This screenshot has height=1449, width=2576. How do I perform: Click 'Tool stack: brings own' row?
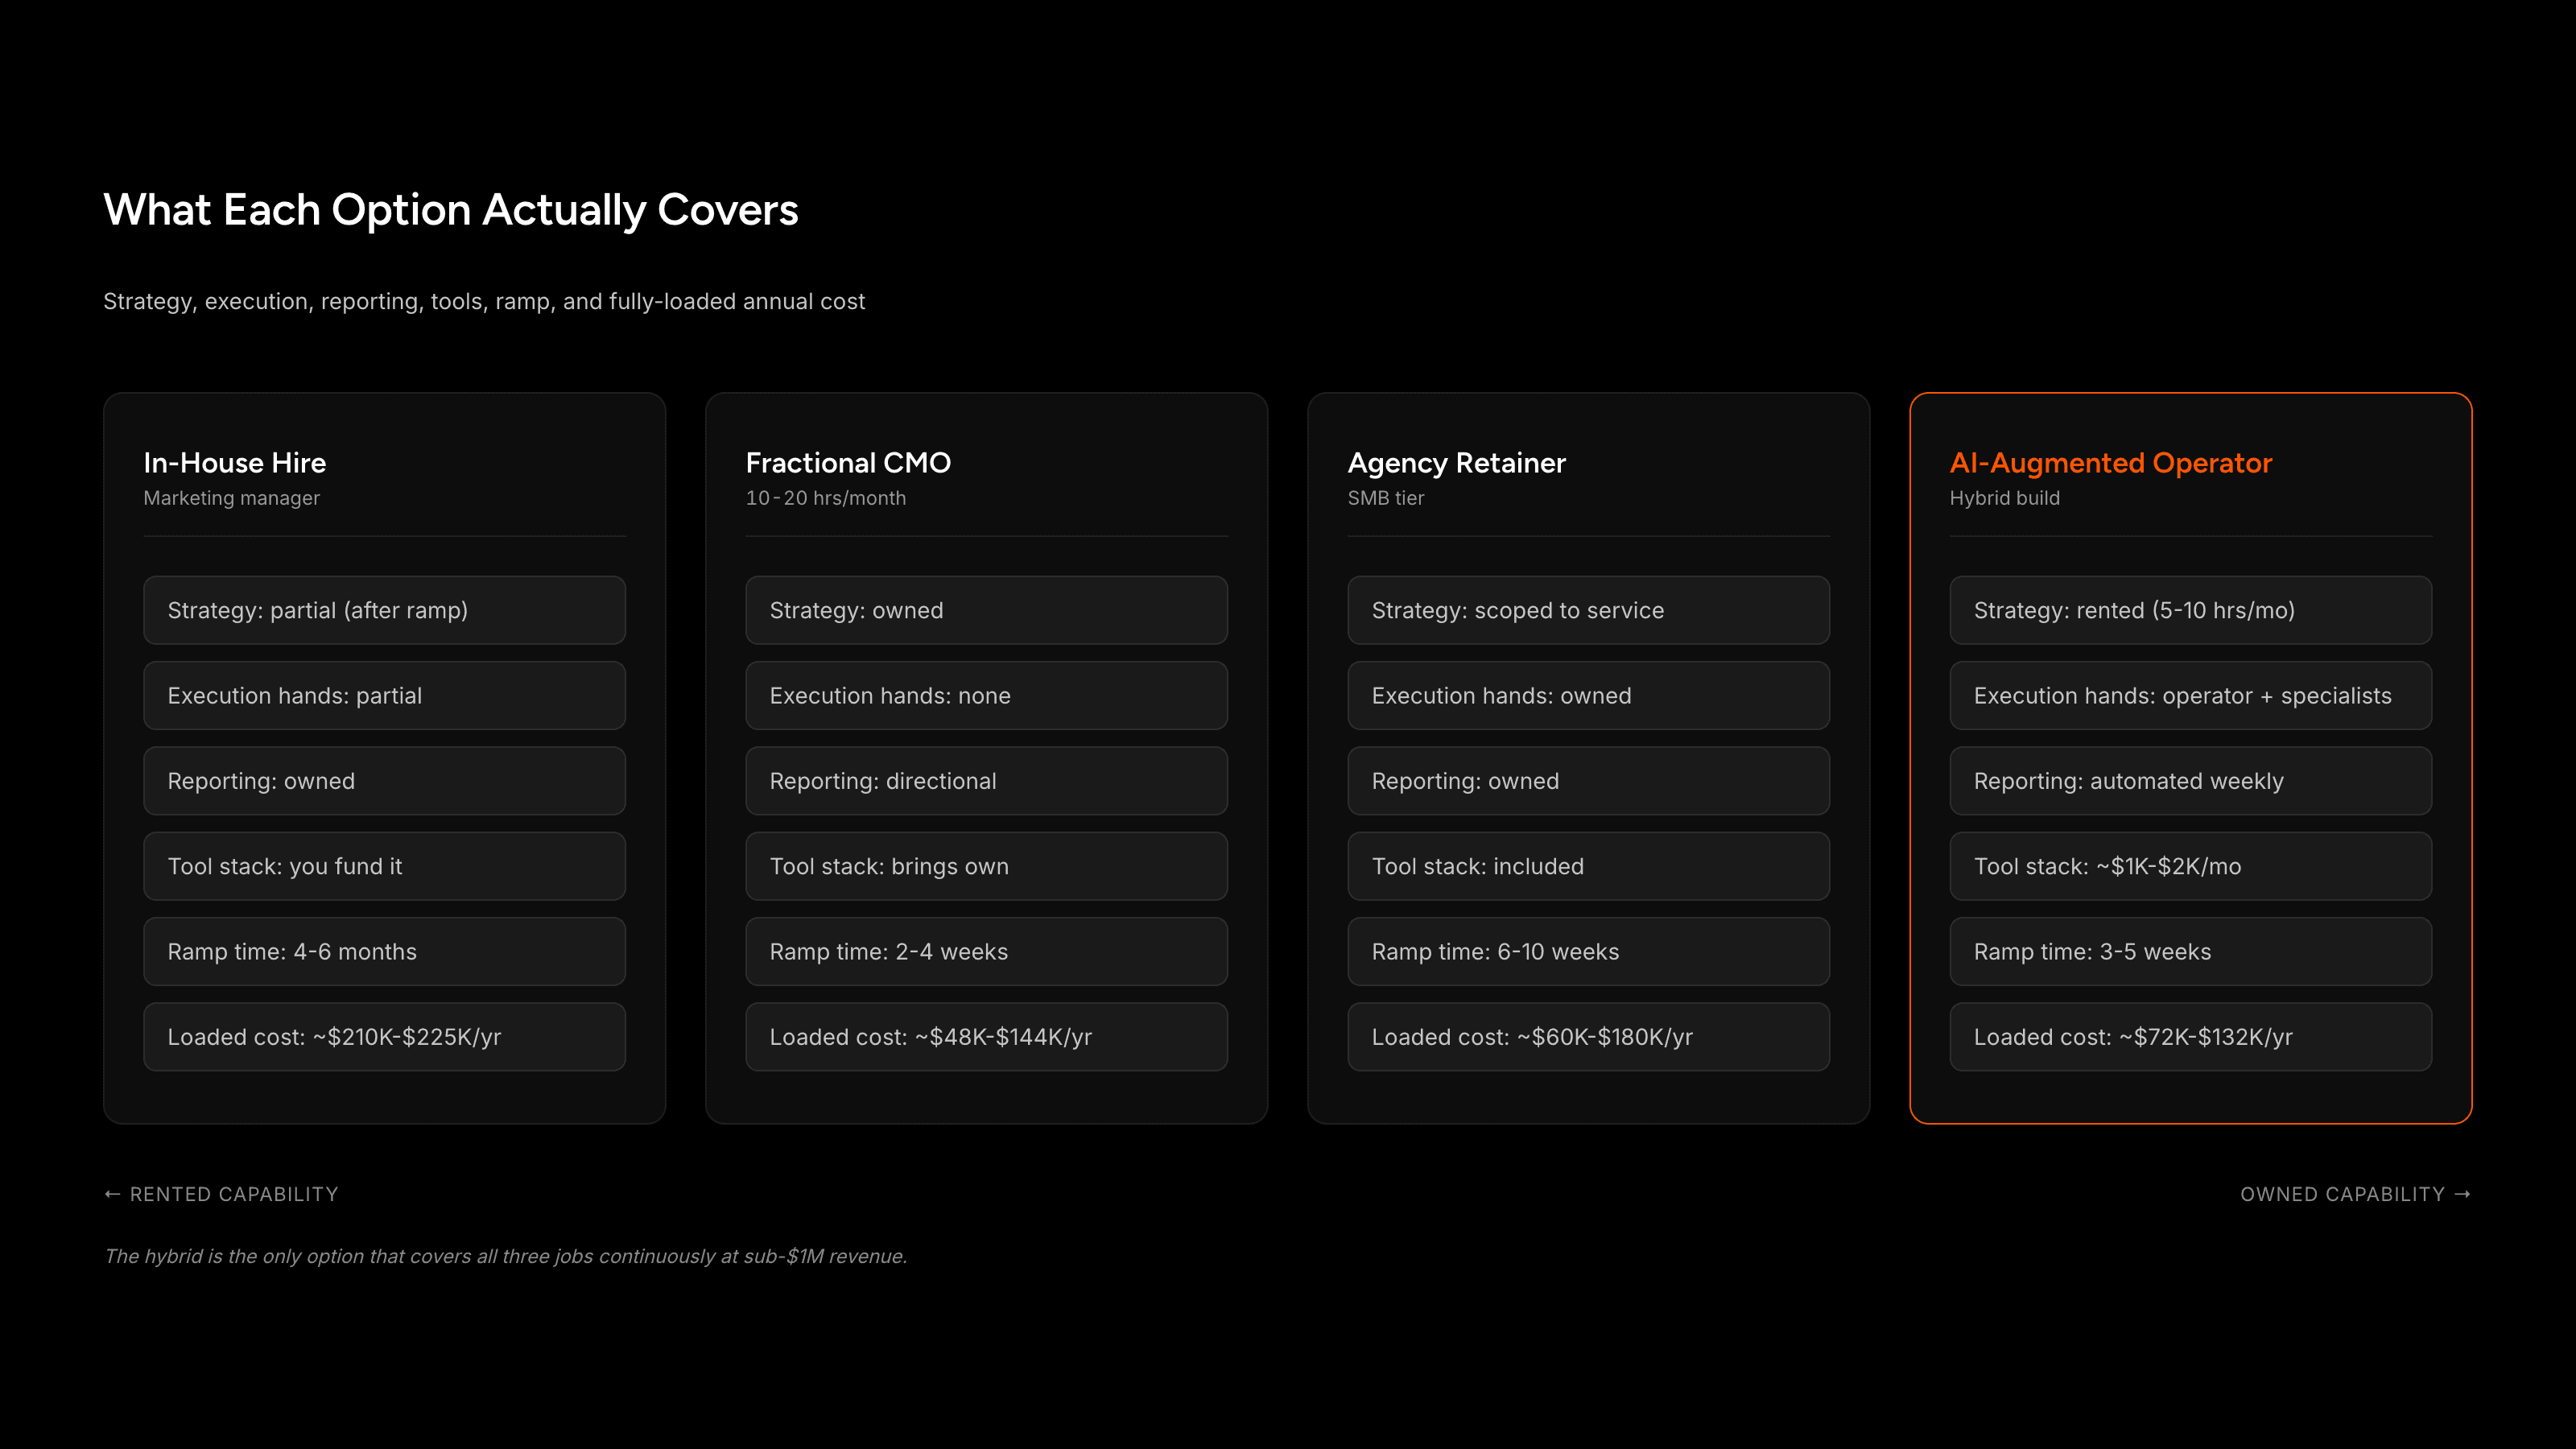click(x=987, y=866)
